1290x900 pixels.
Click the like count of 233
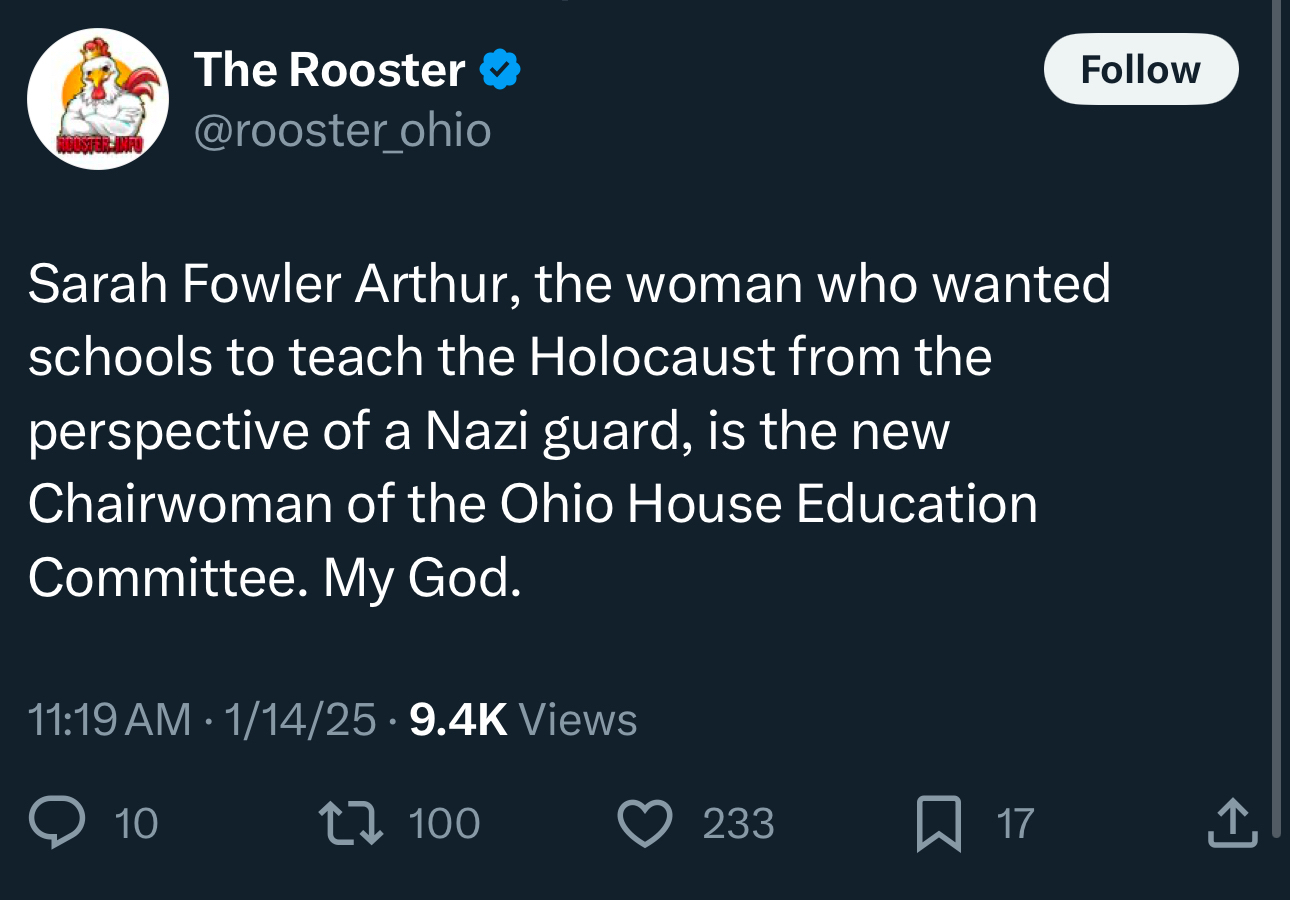point(738,823)
